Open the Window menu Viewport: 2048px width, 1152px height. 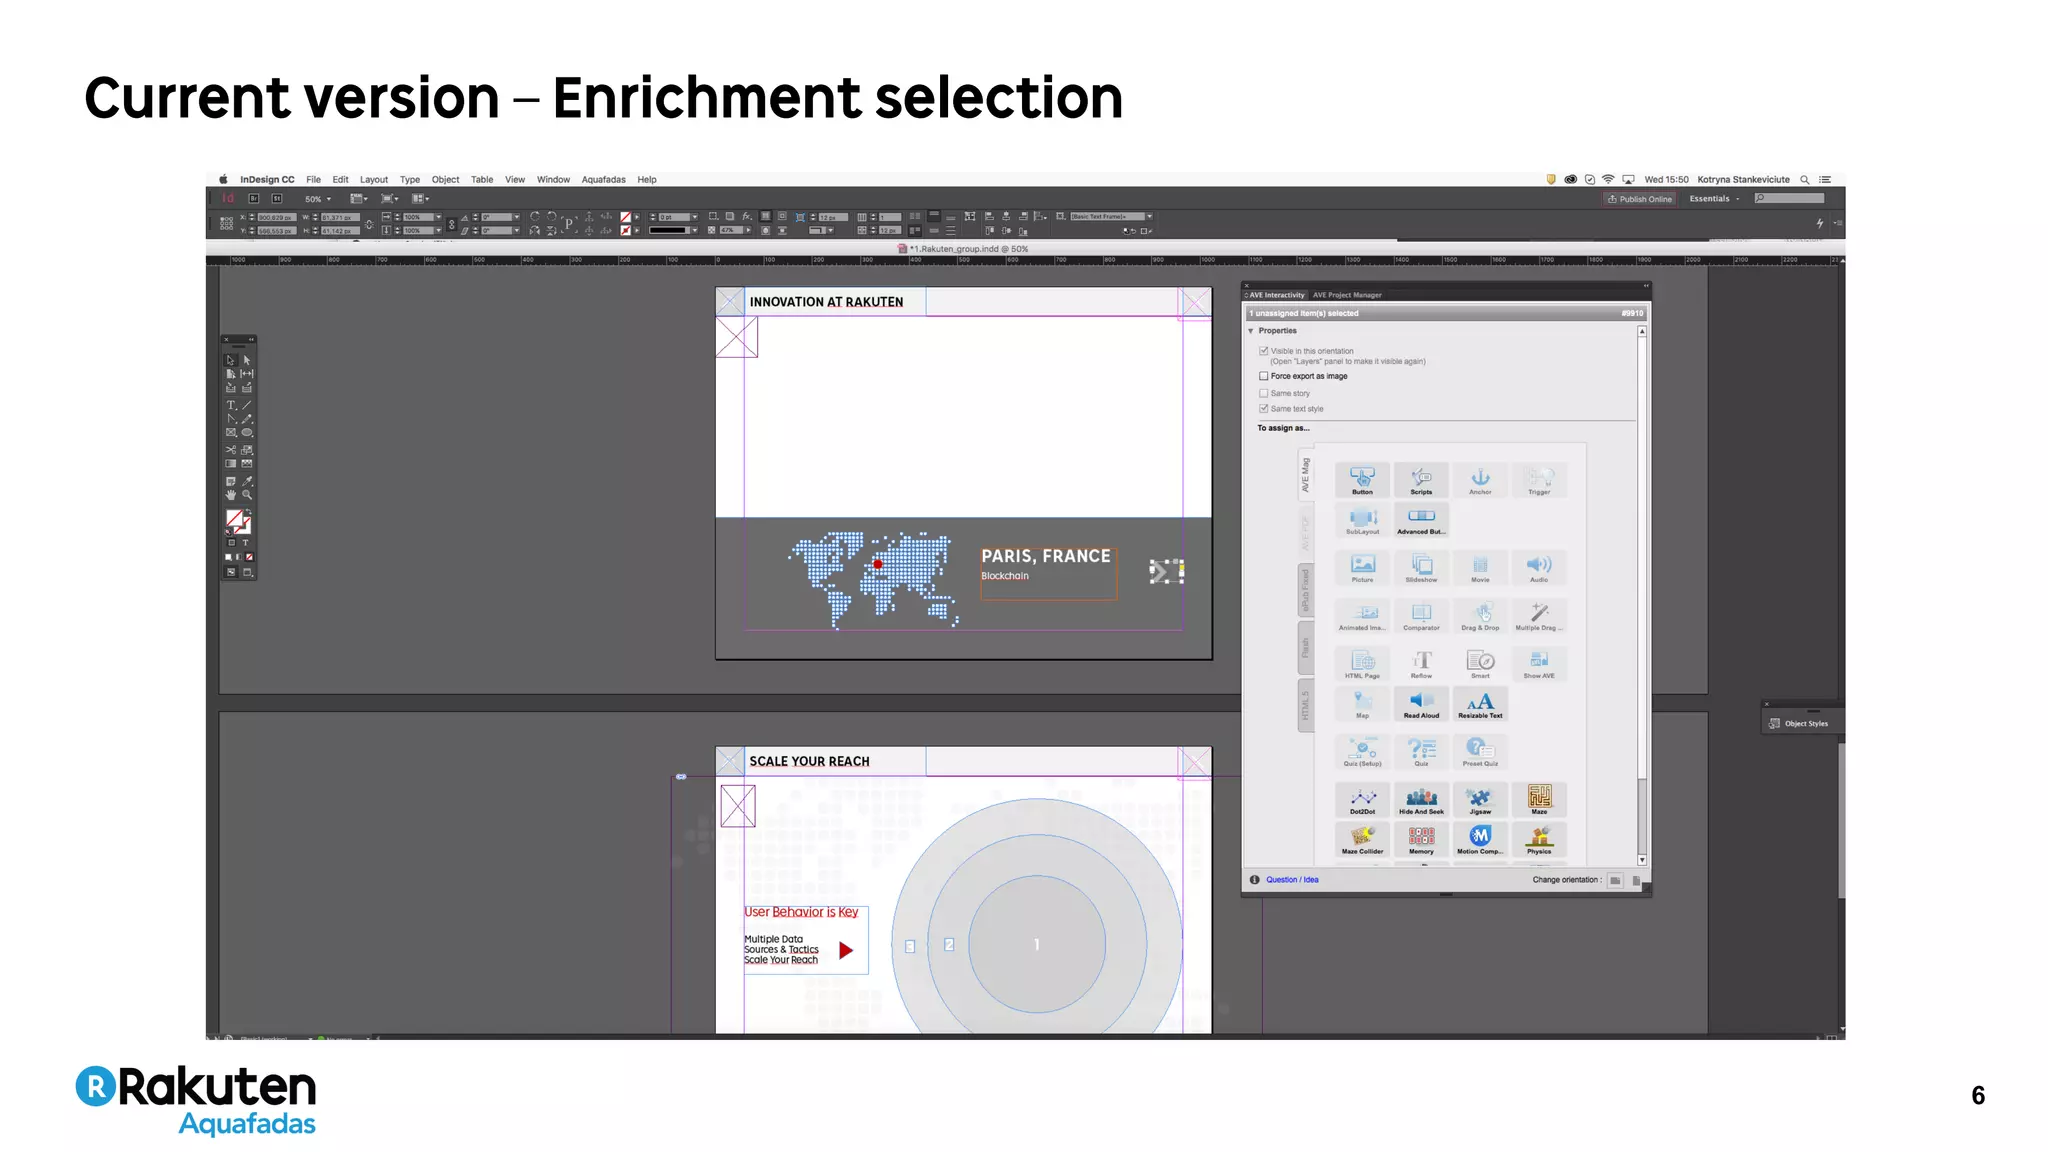(x=553, y=180)
